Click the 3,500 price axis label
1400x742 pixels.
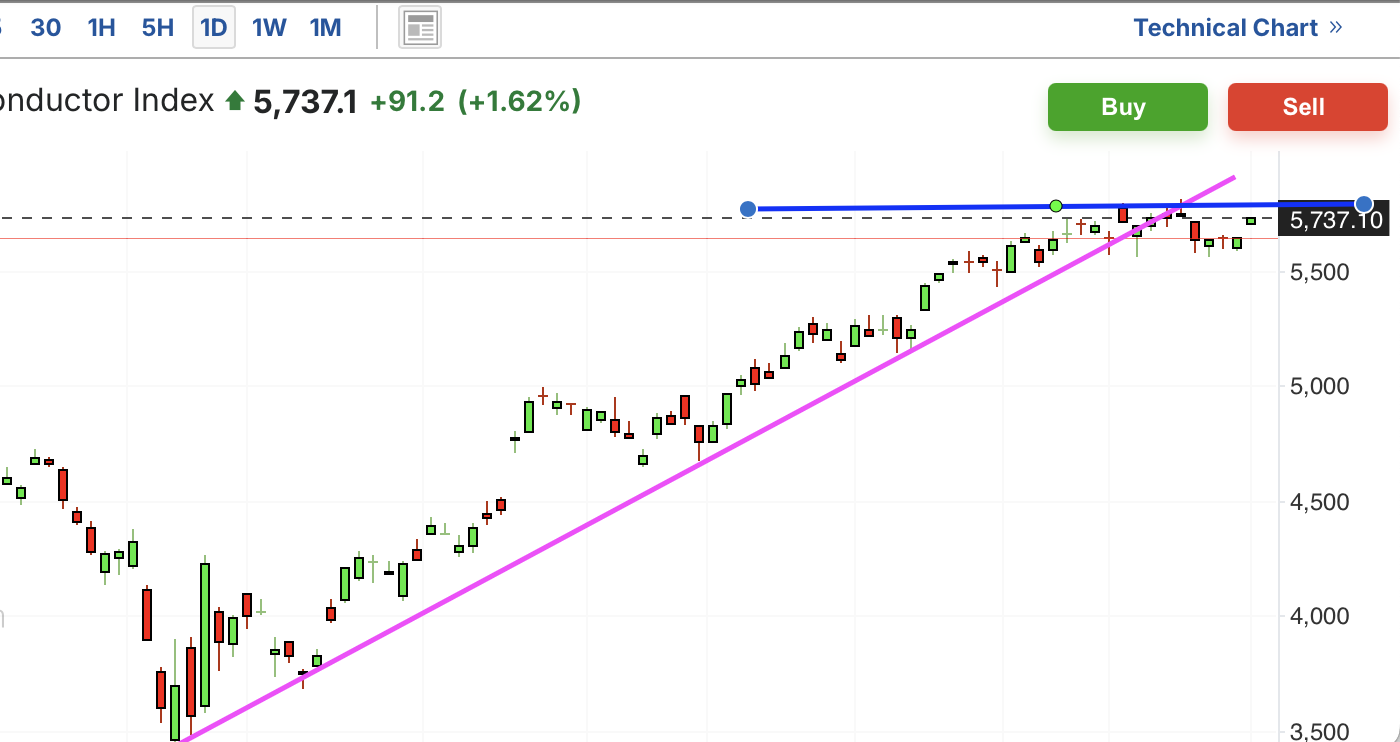(1319, 732)
